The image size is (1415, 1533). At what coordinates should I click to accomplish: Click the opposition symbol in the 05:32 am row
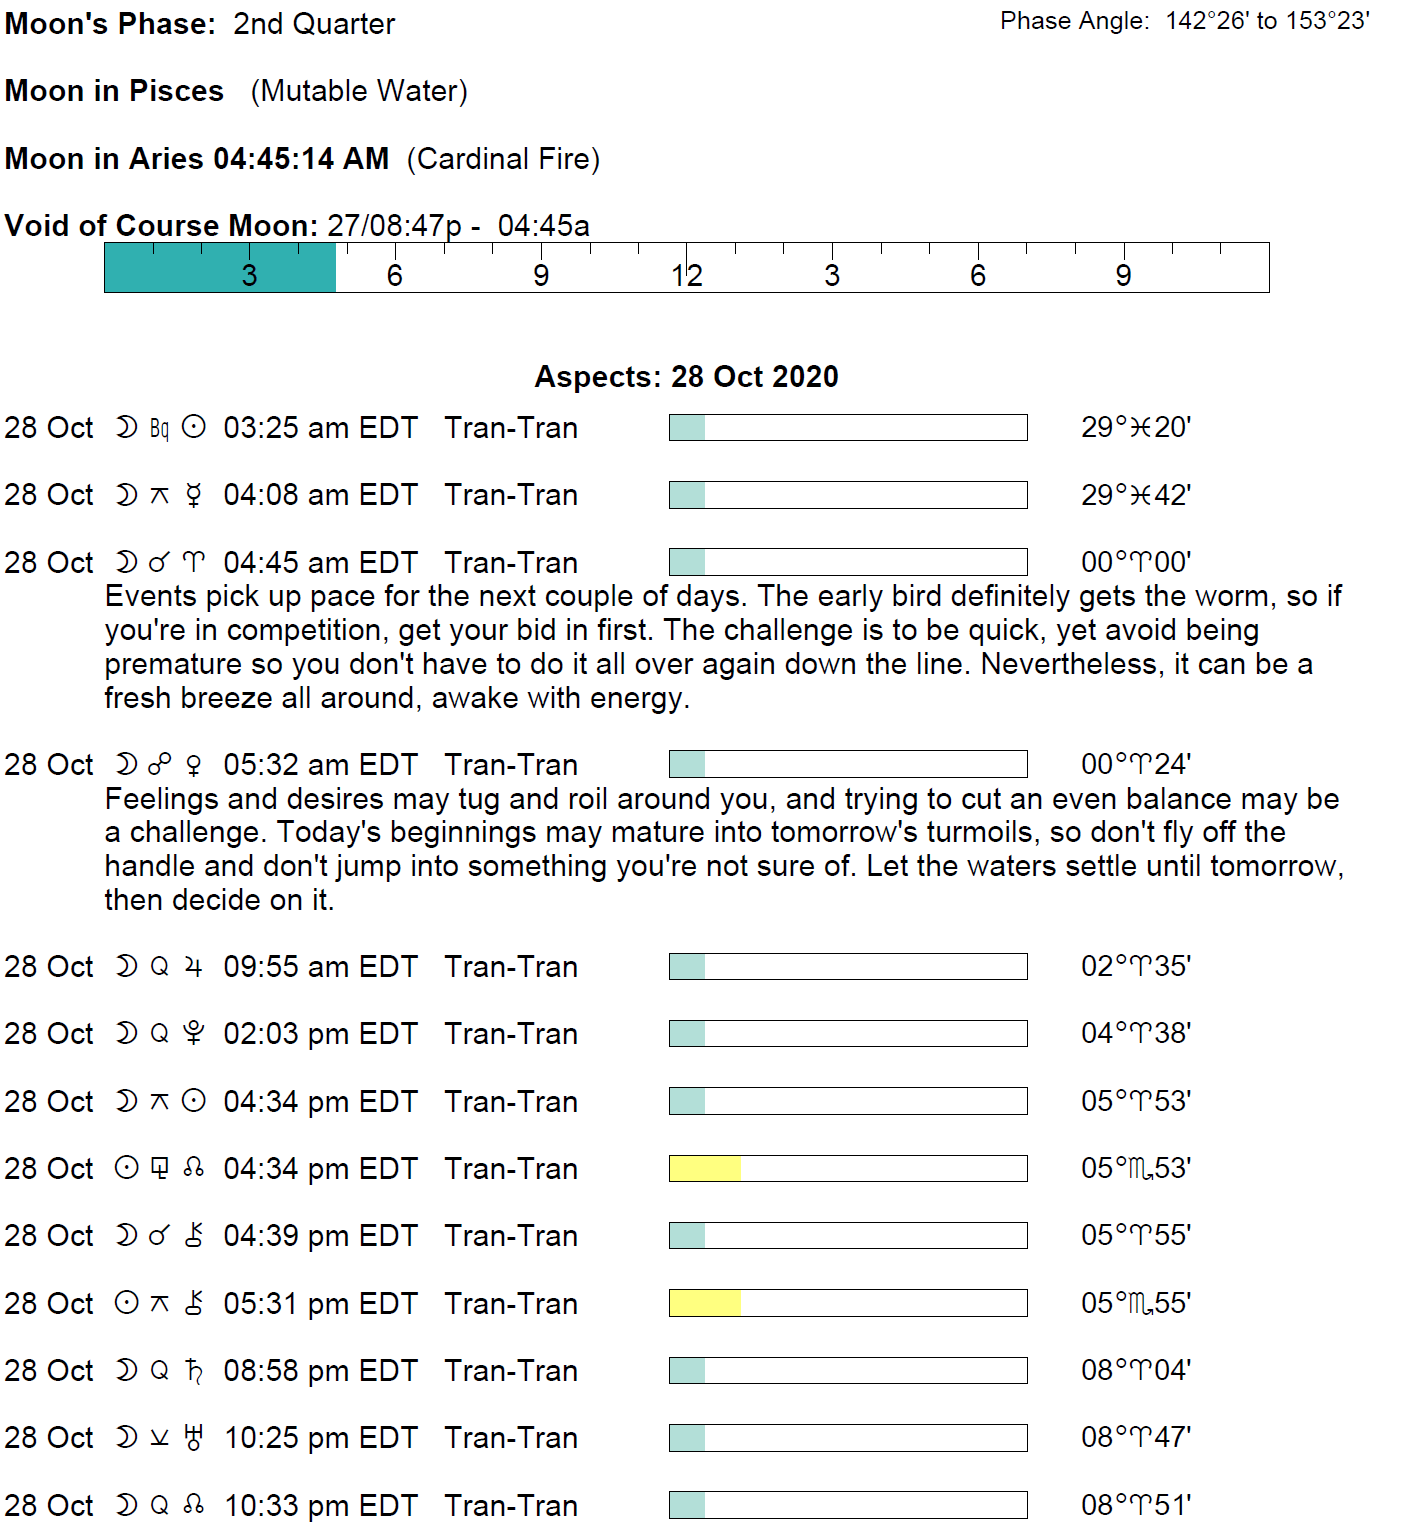tap(159, 765)
